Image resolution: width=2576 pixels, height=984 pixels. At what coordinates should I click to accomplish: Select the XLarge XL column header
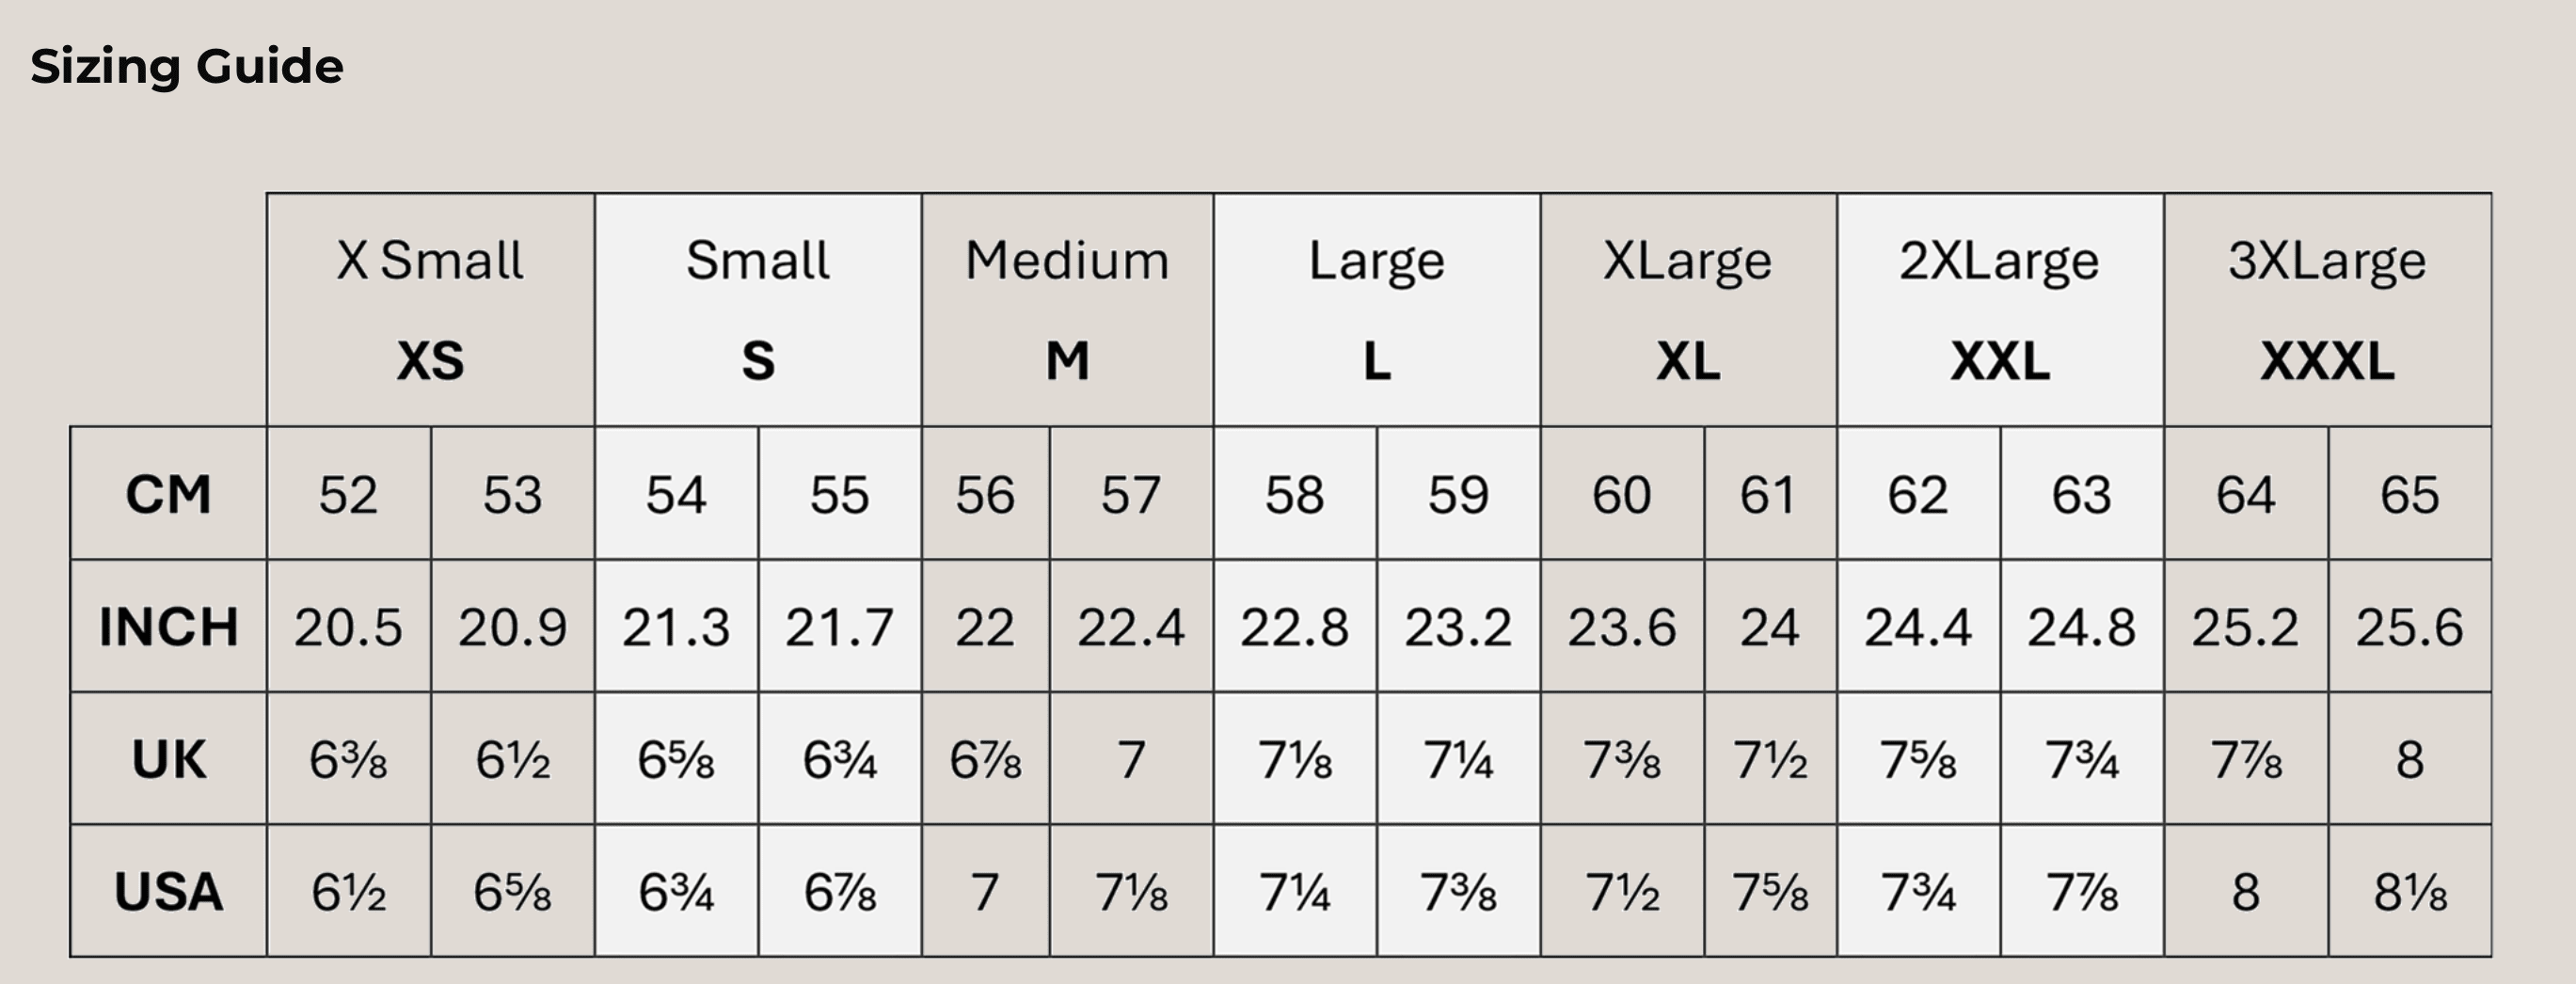point(1688,309)
